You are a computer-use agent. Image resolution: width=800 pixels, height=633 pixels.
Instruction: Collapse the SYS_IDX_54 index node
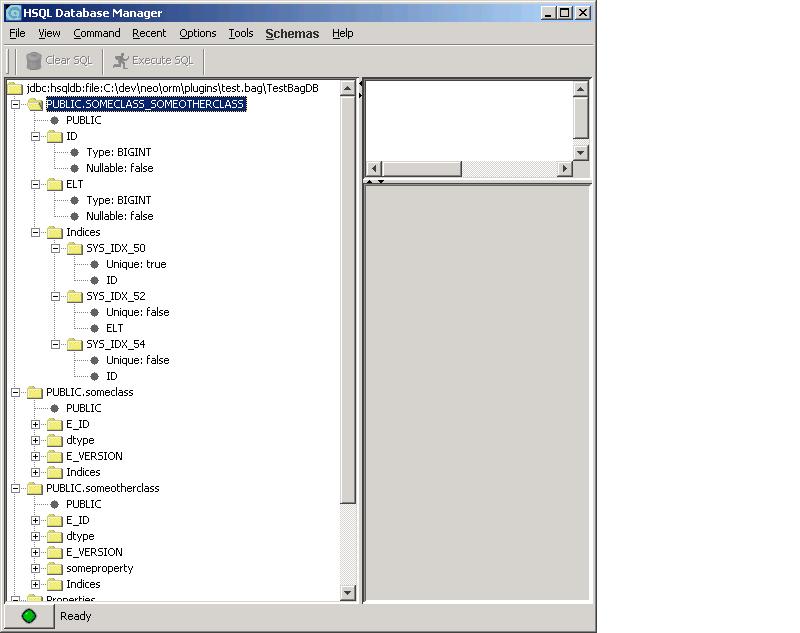[55, 344]
